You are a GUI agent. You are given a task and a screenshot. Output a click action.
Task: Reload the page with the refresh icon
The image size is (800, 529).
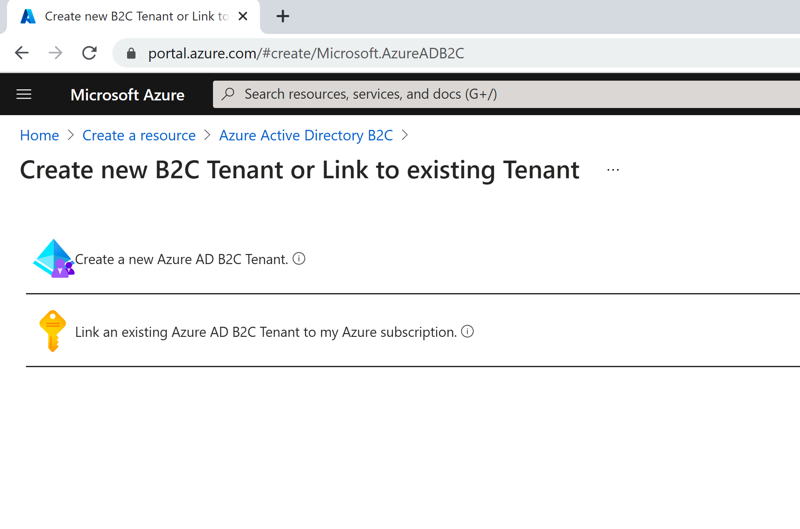90,53
